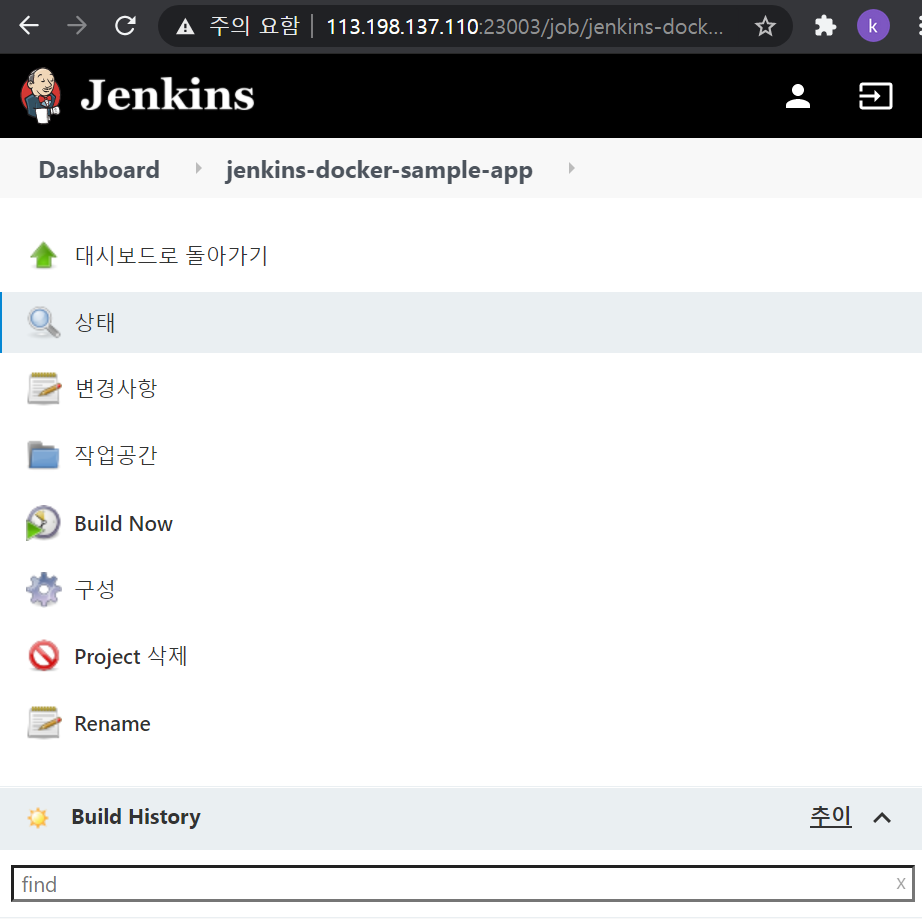Open Chrome profile avatar k

pyautogui.click(x=873, y=26)
